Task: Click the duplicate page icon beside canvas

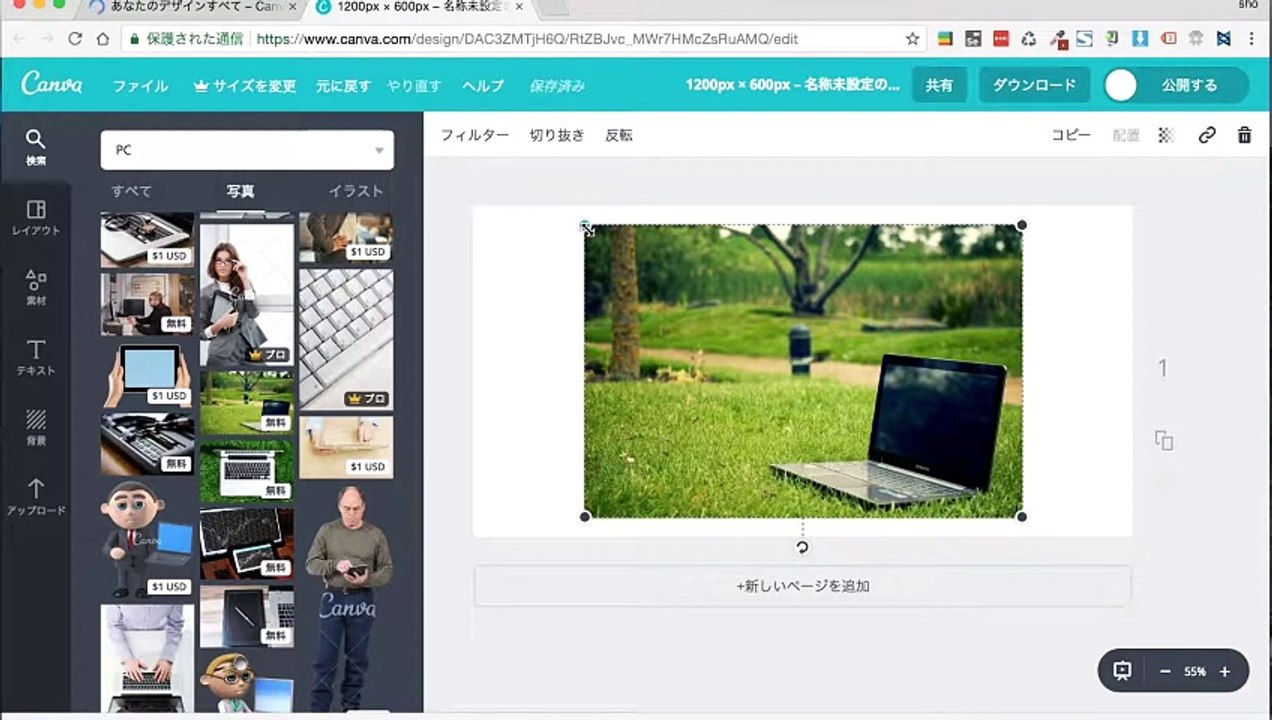Action: (1163, 440)
